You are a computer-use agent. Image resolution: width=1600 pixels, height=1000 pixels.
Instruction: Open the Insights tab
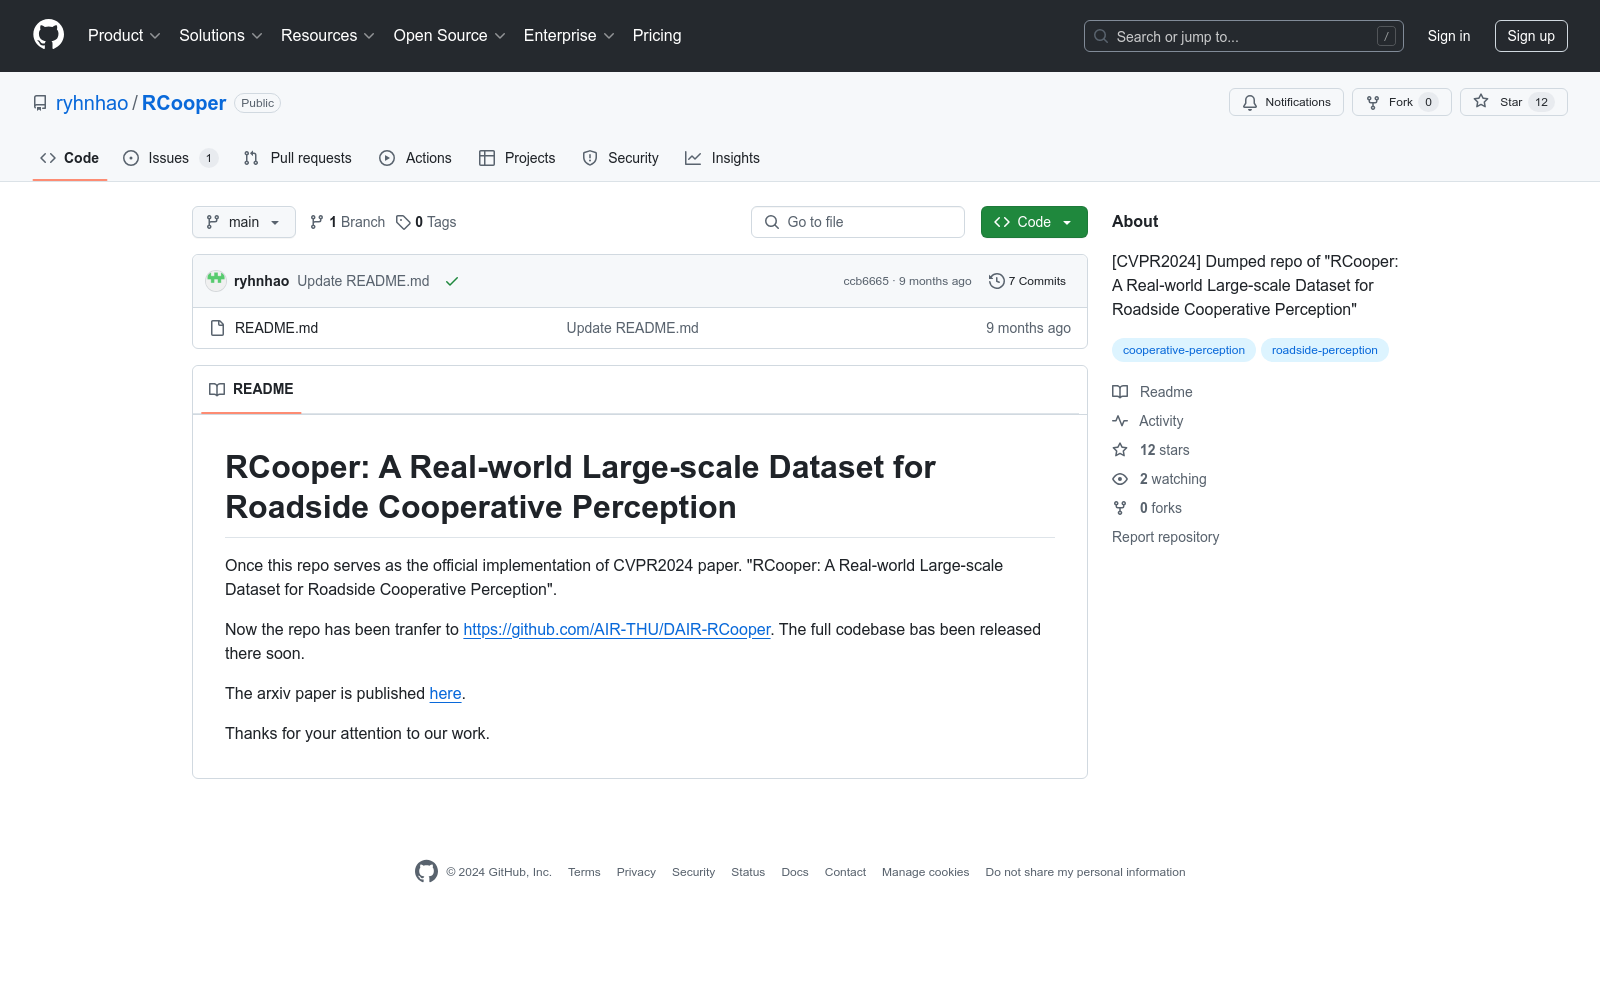(722, 158)
